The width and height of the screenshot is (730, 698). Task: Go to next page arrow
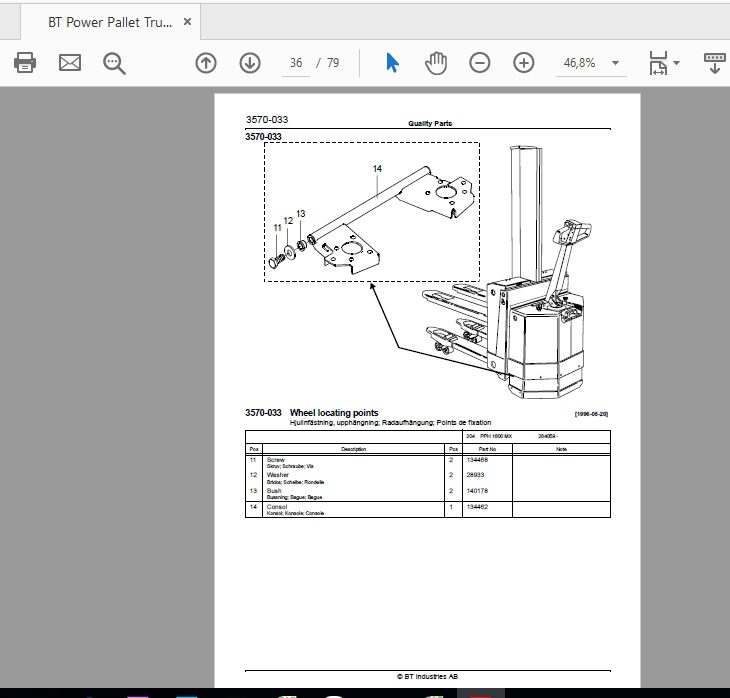pos(250,63)
